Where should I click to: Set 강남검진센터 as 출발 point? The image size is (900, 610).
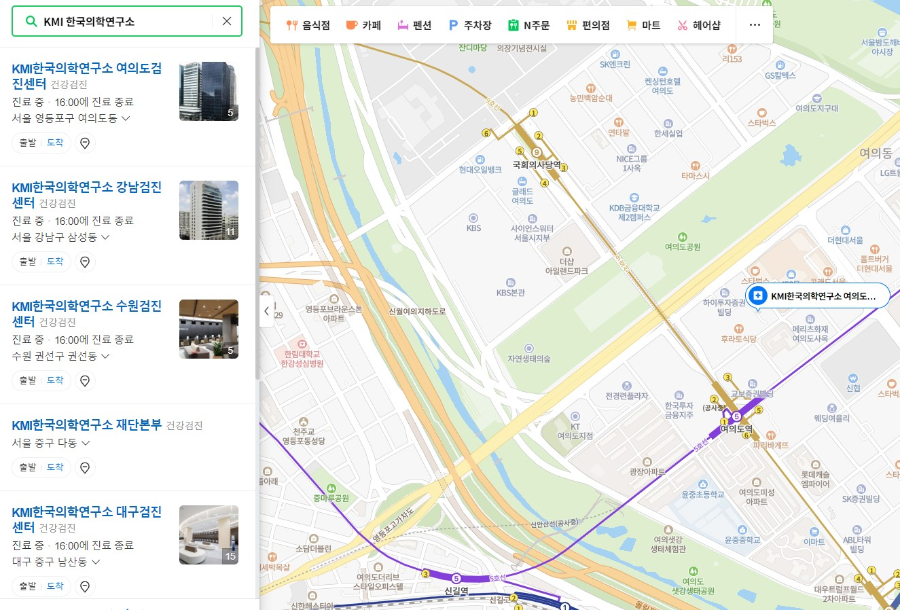point(28,262)
